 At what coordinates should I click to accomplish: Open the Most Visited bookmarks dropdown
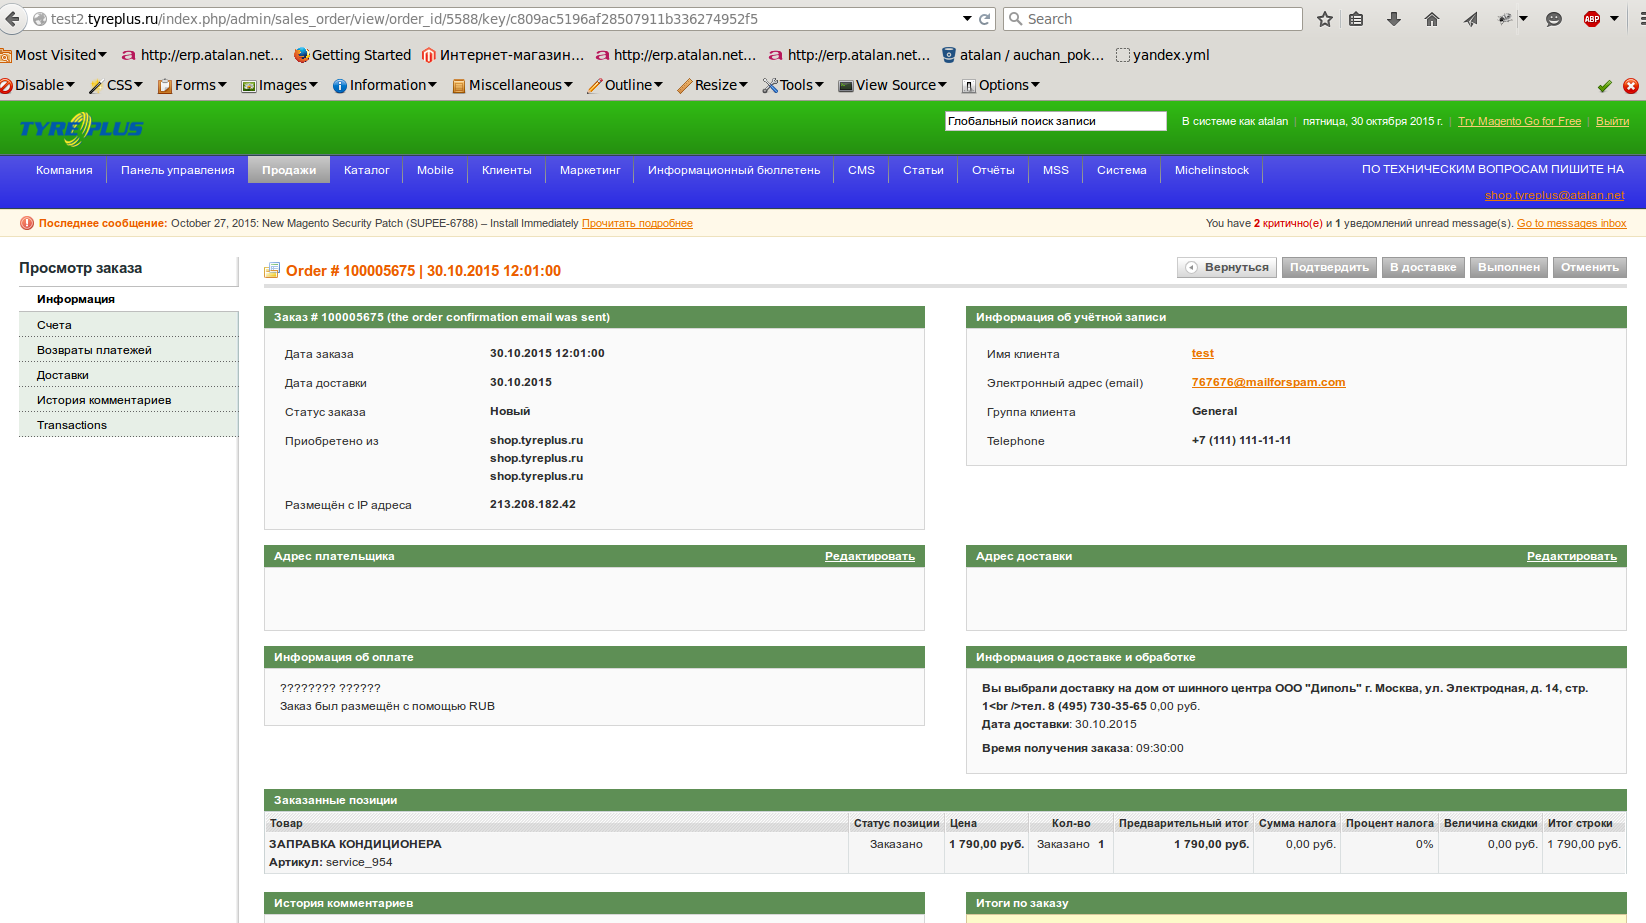click(54, 55)
